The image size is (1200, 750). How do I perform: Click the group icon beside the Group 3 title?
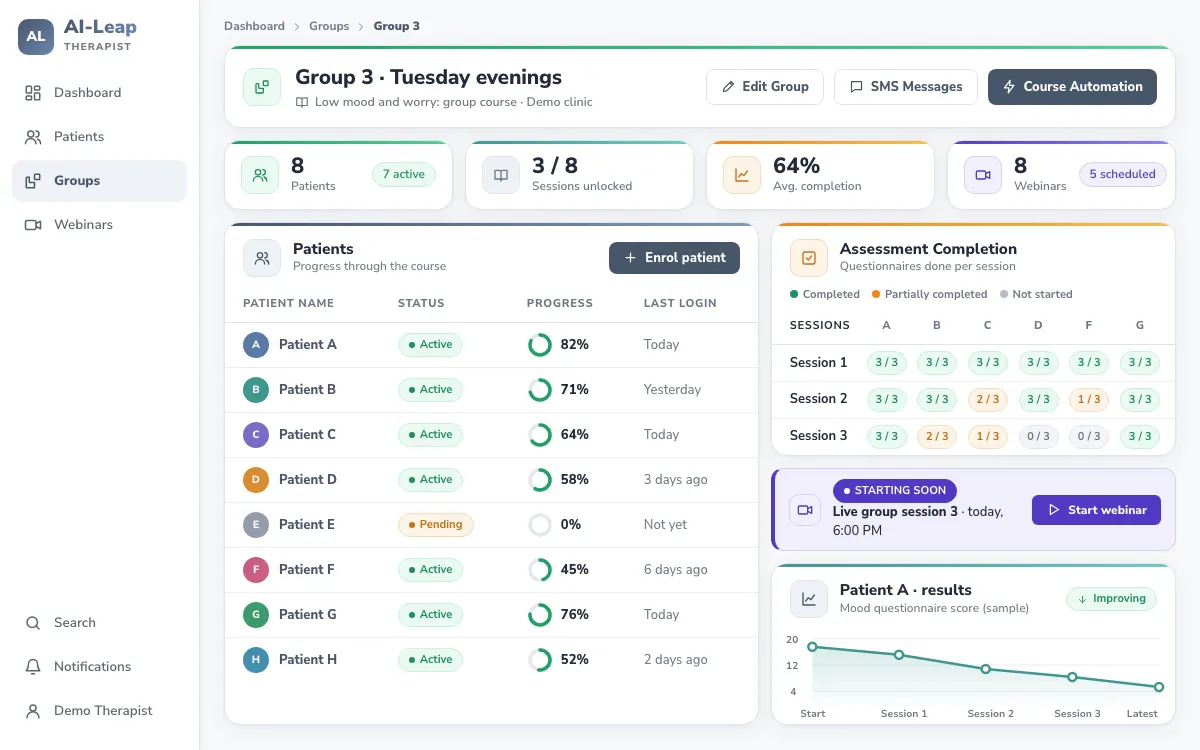[x=262, y=87]
